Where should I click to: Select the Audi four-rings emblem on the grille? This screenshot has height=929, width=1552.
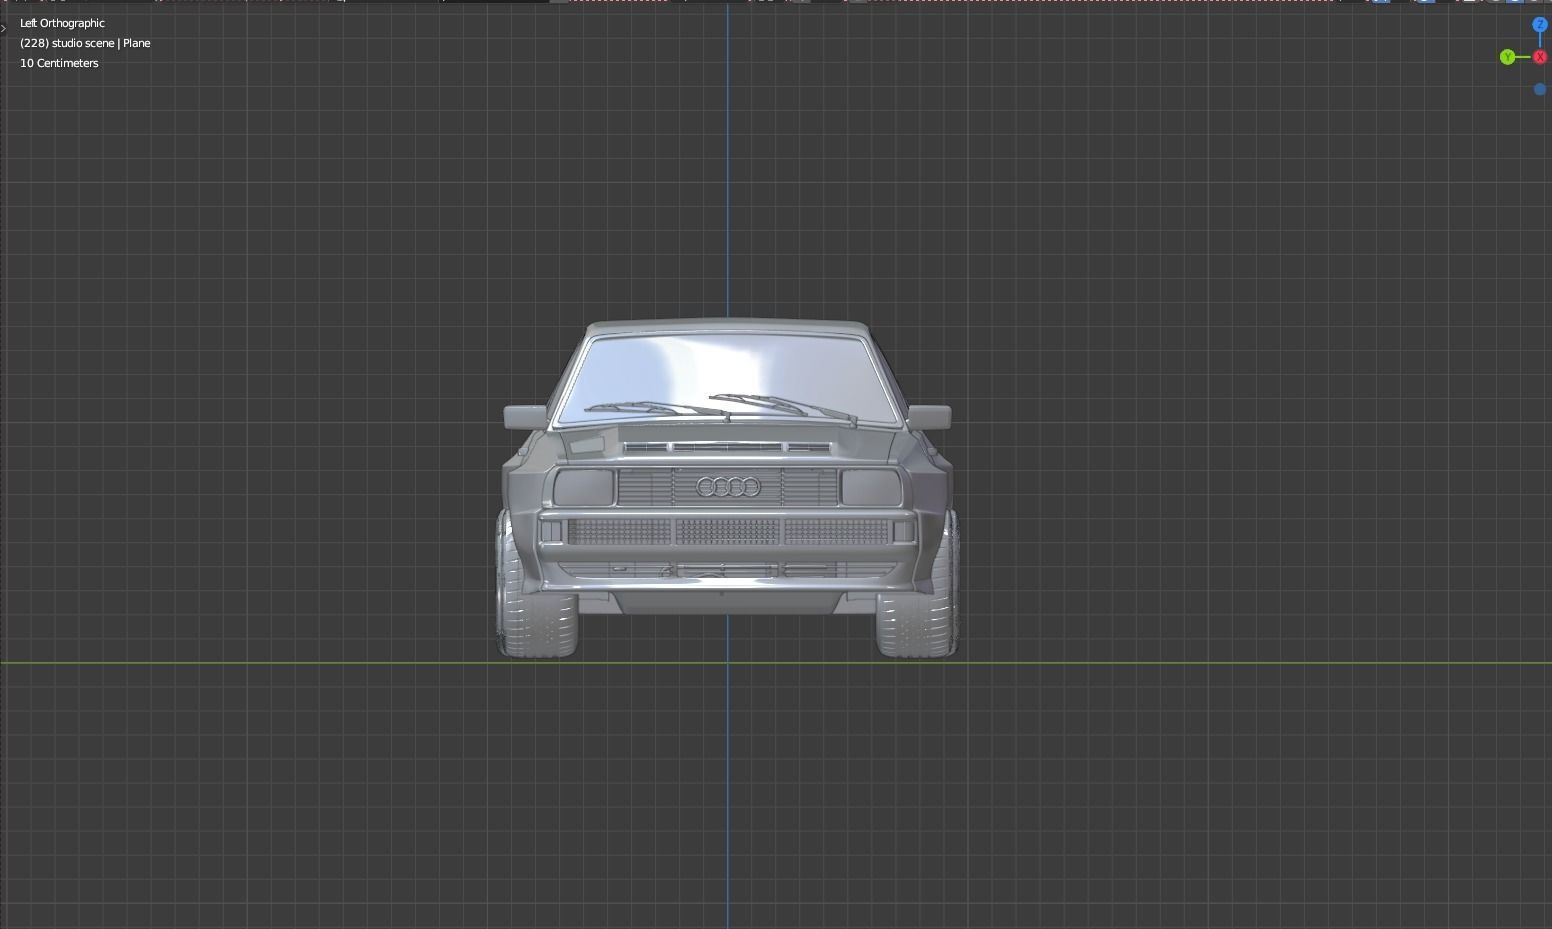coord(728,487)
